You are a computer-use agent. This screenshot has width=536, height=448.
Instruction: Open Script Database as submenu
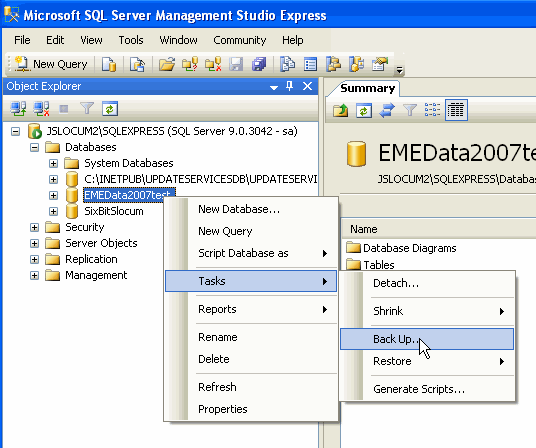(x=251, y=253)
